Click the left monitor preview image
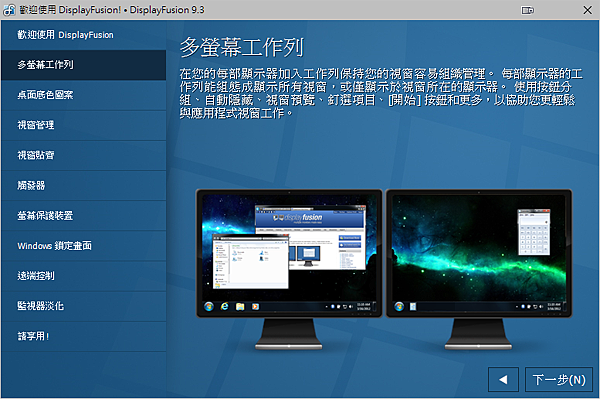 point(289,269)
